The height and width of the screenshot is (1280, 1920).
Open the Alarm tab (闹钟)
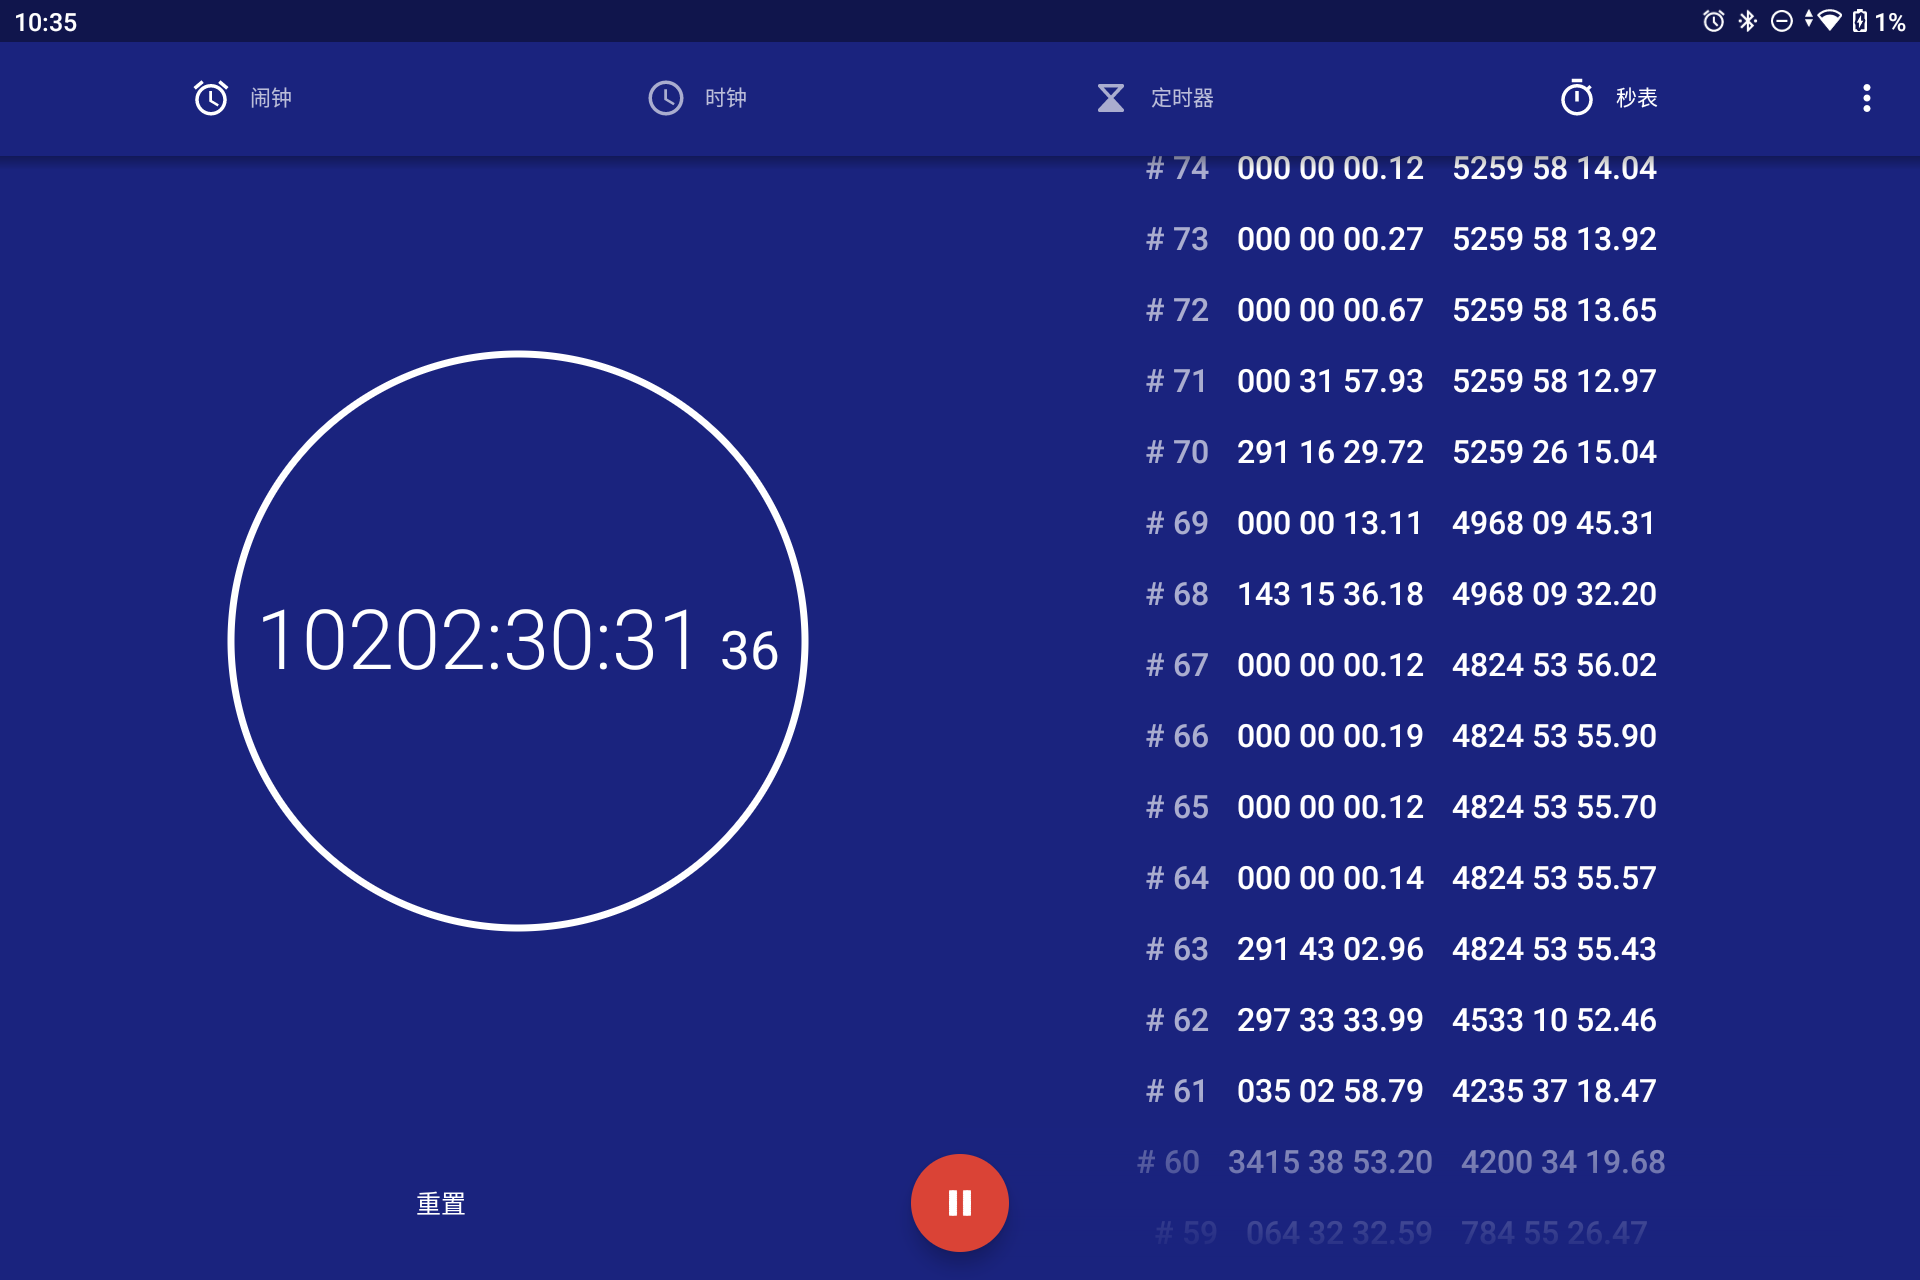pyautogui.click(x=242, y=98)
